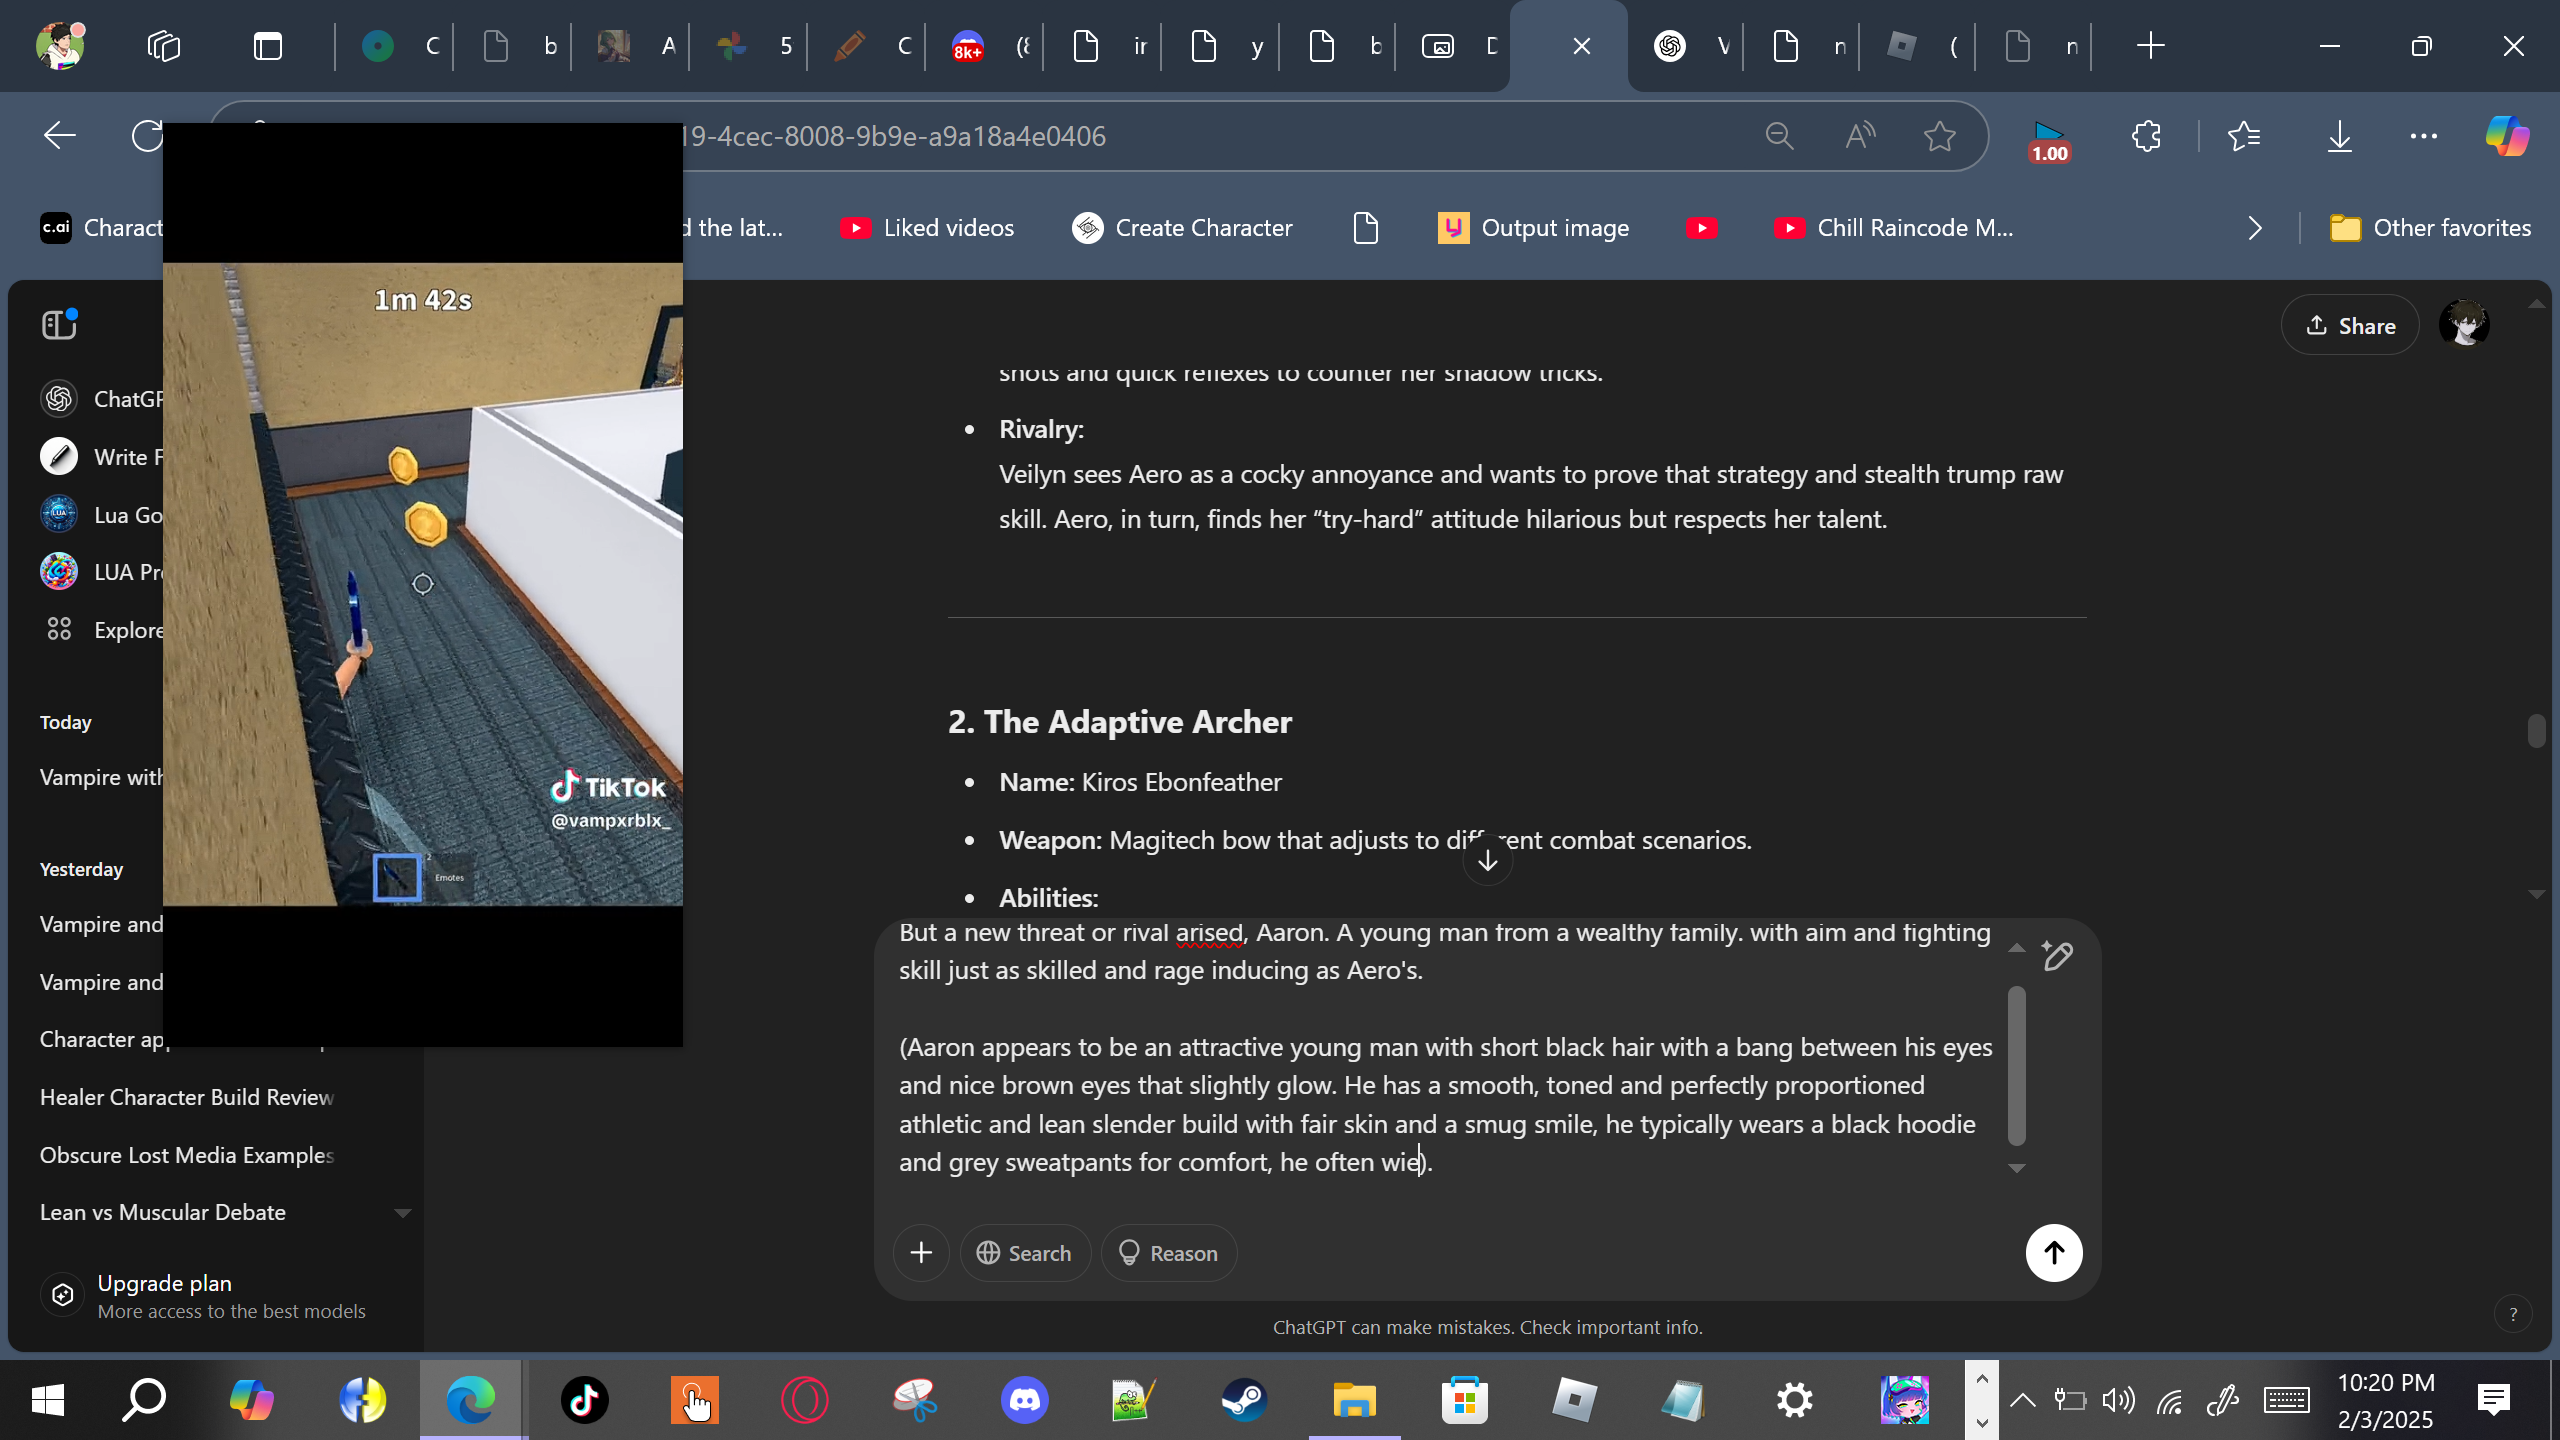This screenshot has width=2560, height=1440.
Task: Expand the bookmarks bar overflow chevron
Action: tap(2254, 228)
